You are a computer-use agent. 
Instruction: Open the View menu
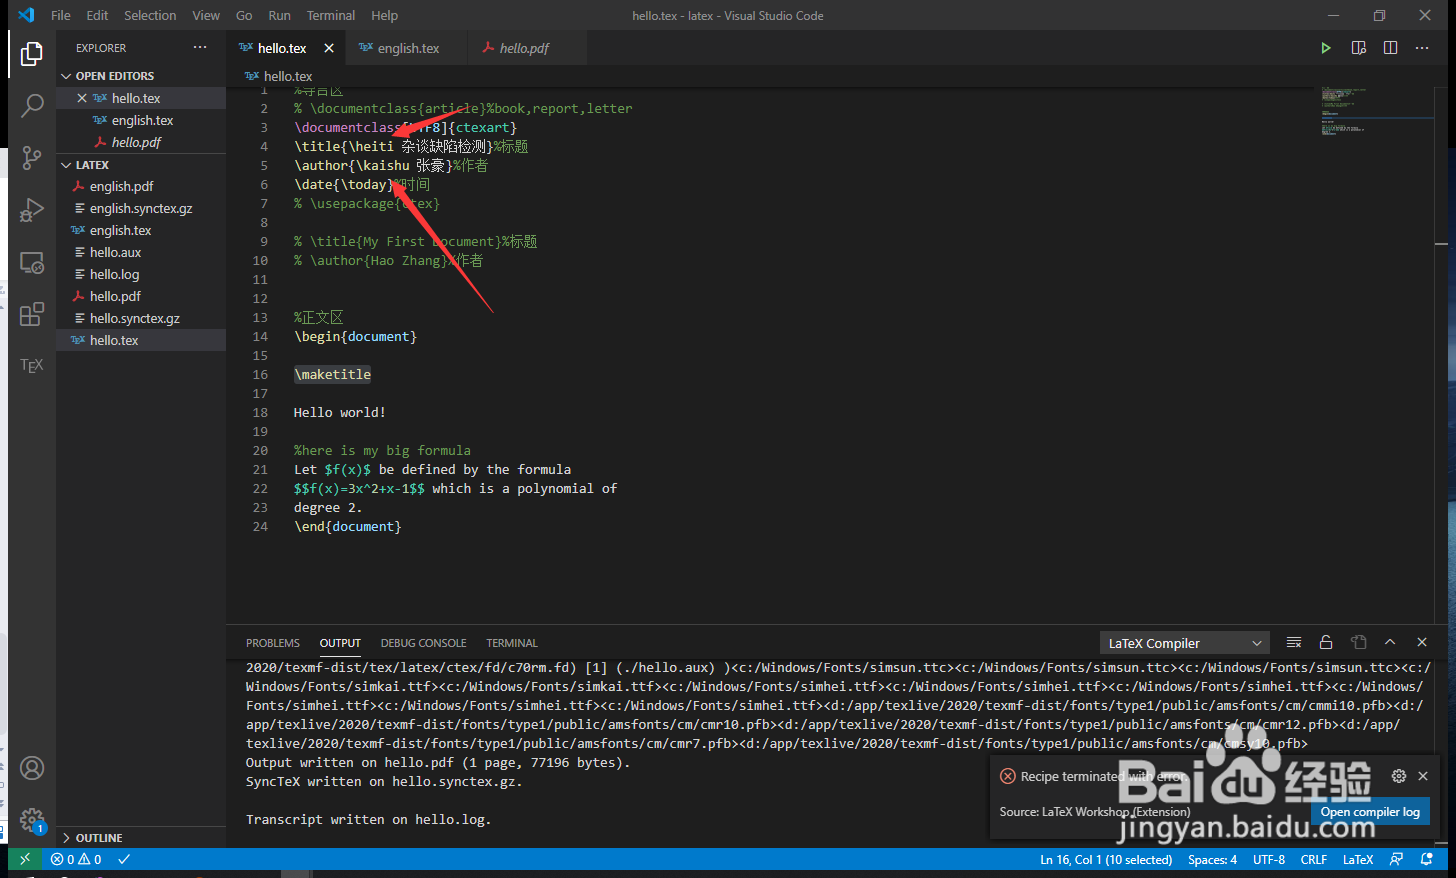coord(206,15)
